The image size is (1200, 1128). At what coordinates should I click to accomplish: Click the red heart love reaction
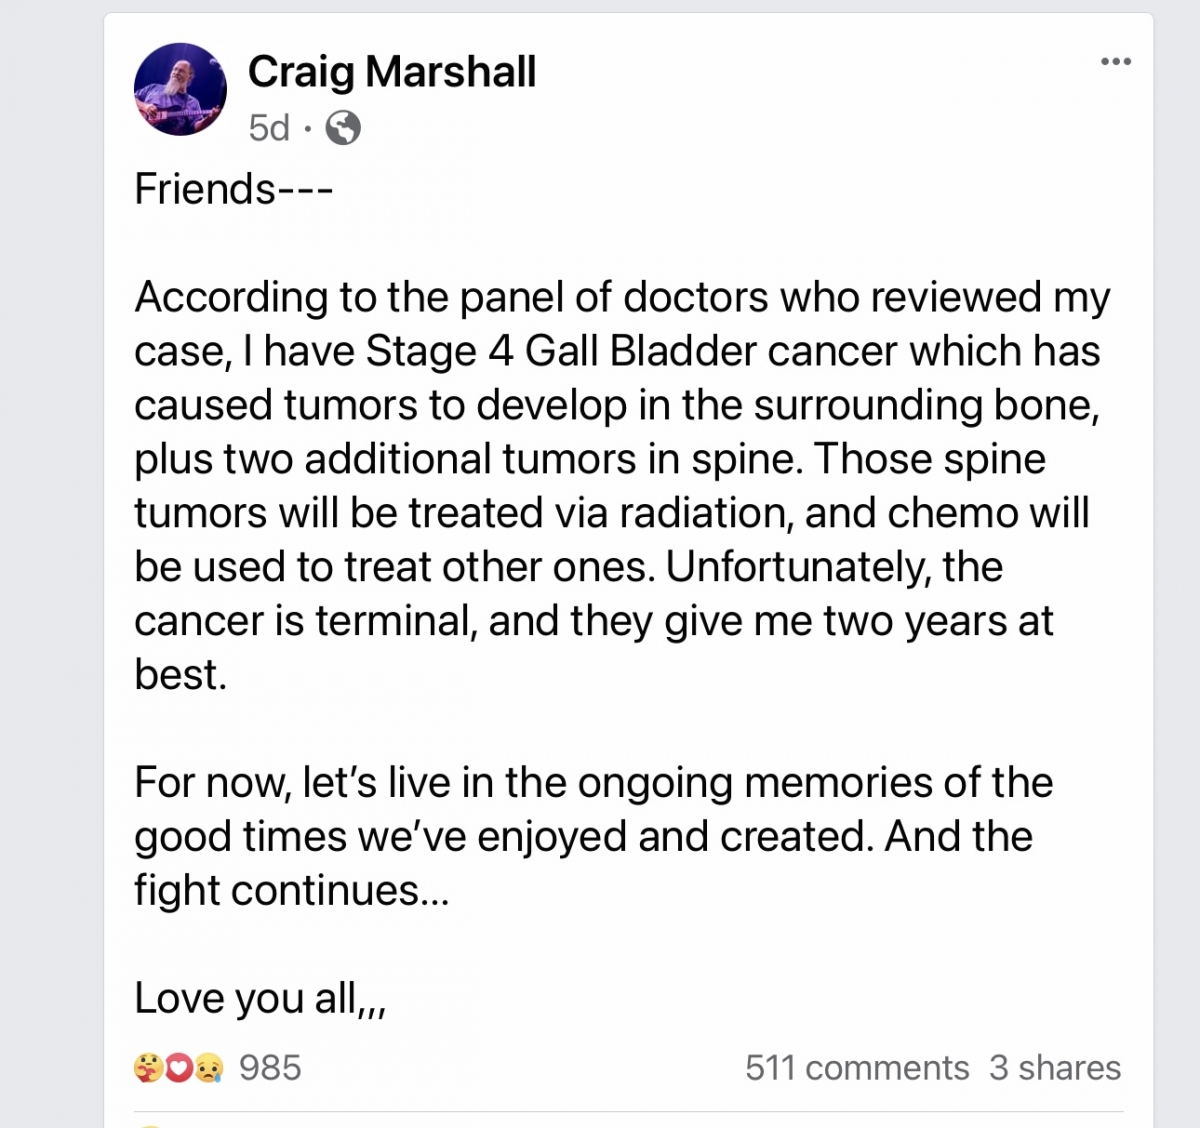tap(177, 1069)
